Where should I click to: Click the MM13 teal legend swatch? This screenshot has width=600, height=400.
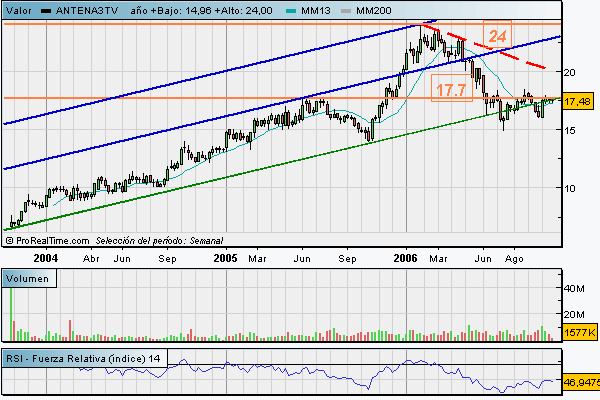[x=292, y=11]
